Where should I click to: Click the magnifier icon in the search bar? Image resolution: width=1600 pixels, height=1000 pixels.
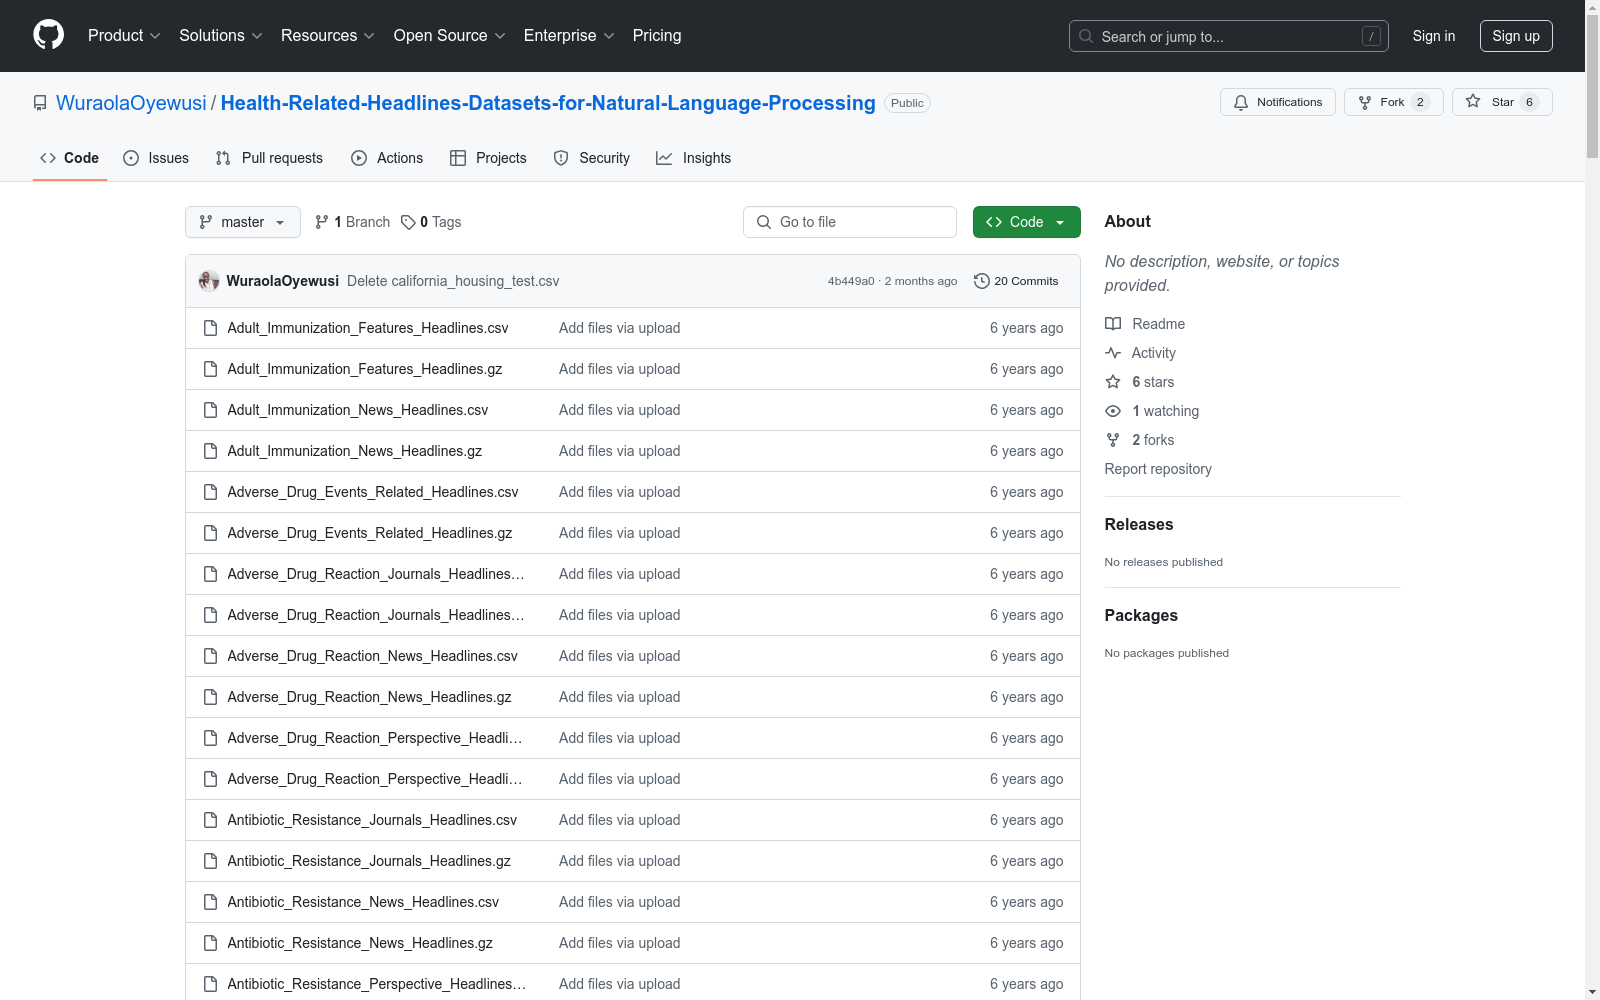click(x=1086, y=36)
